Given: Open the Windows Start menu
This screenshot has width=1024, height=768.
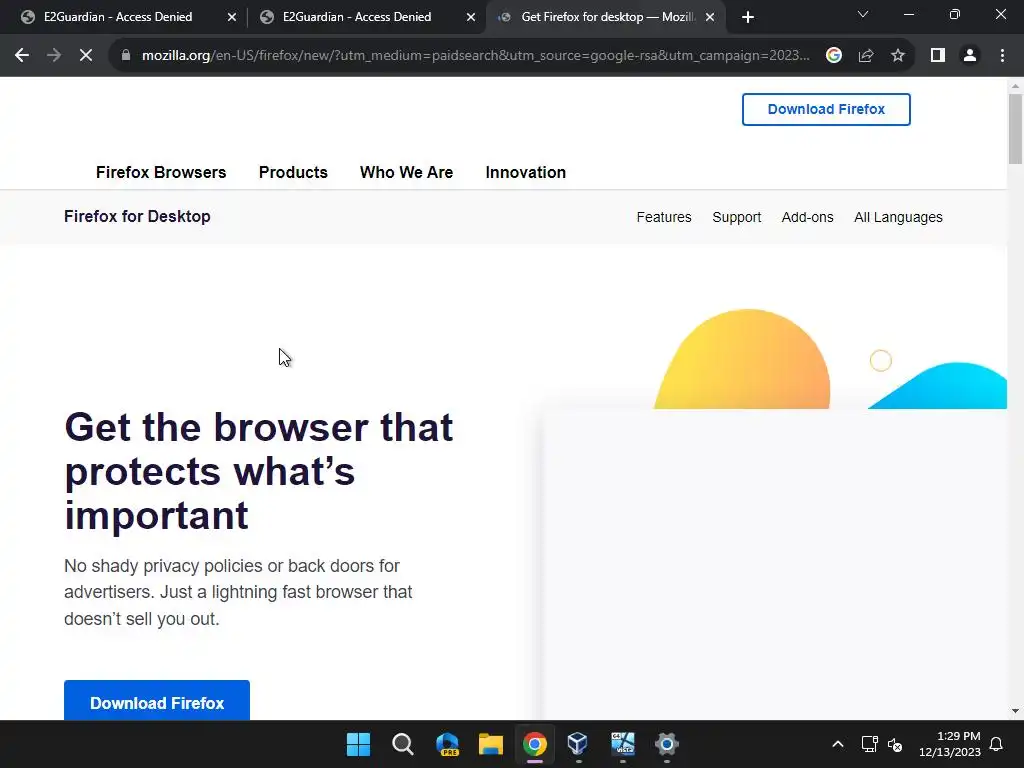Looking at the screenshot, I should click(358, 744).
